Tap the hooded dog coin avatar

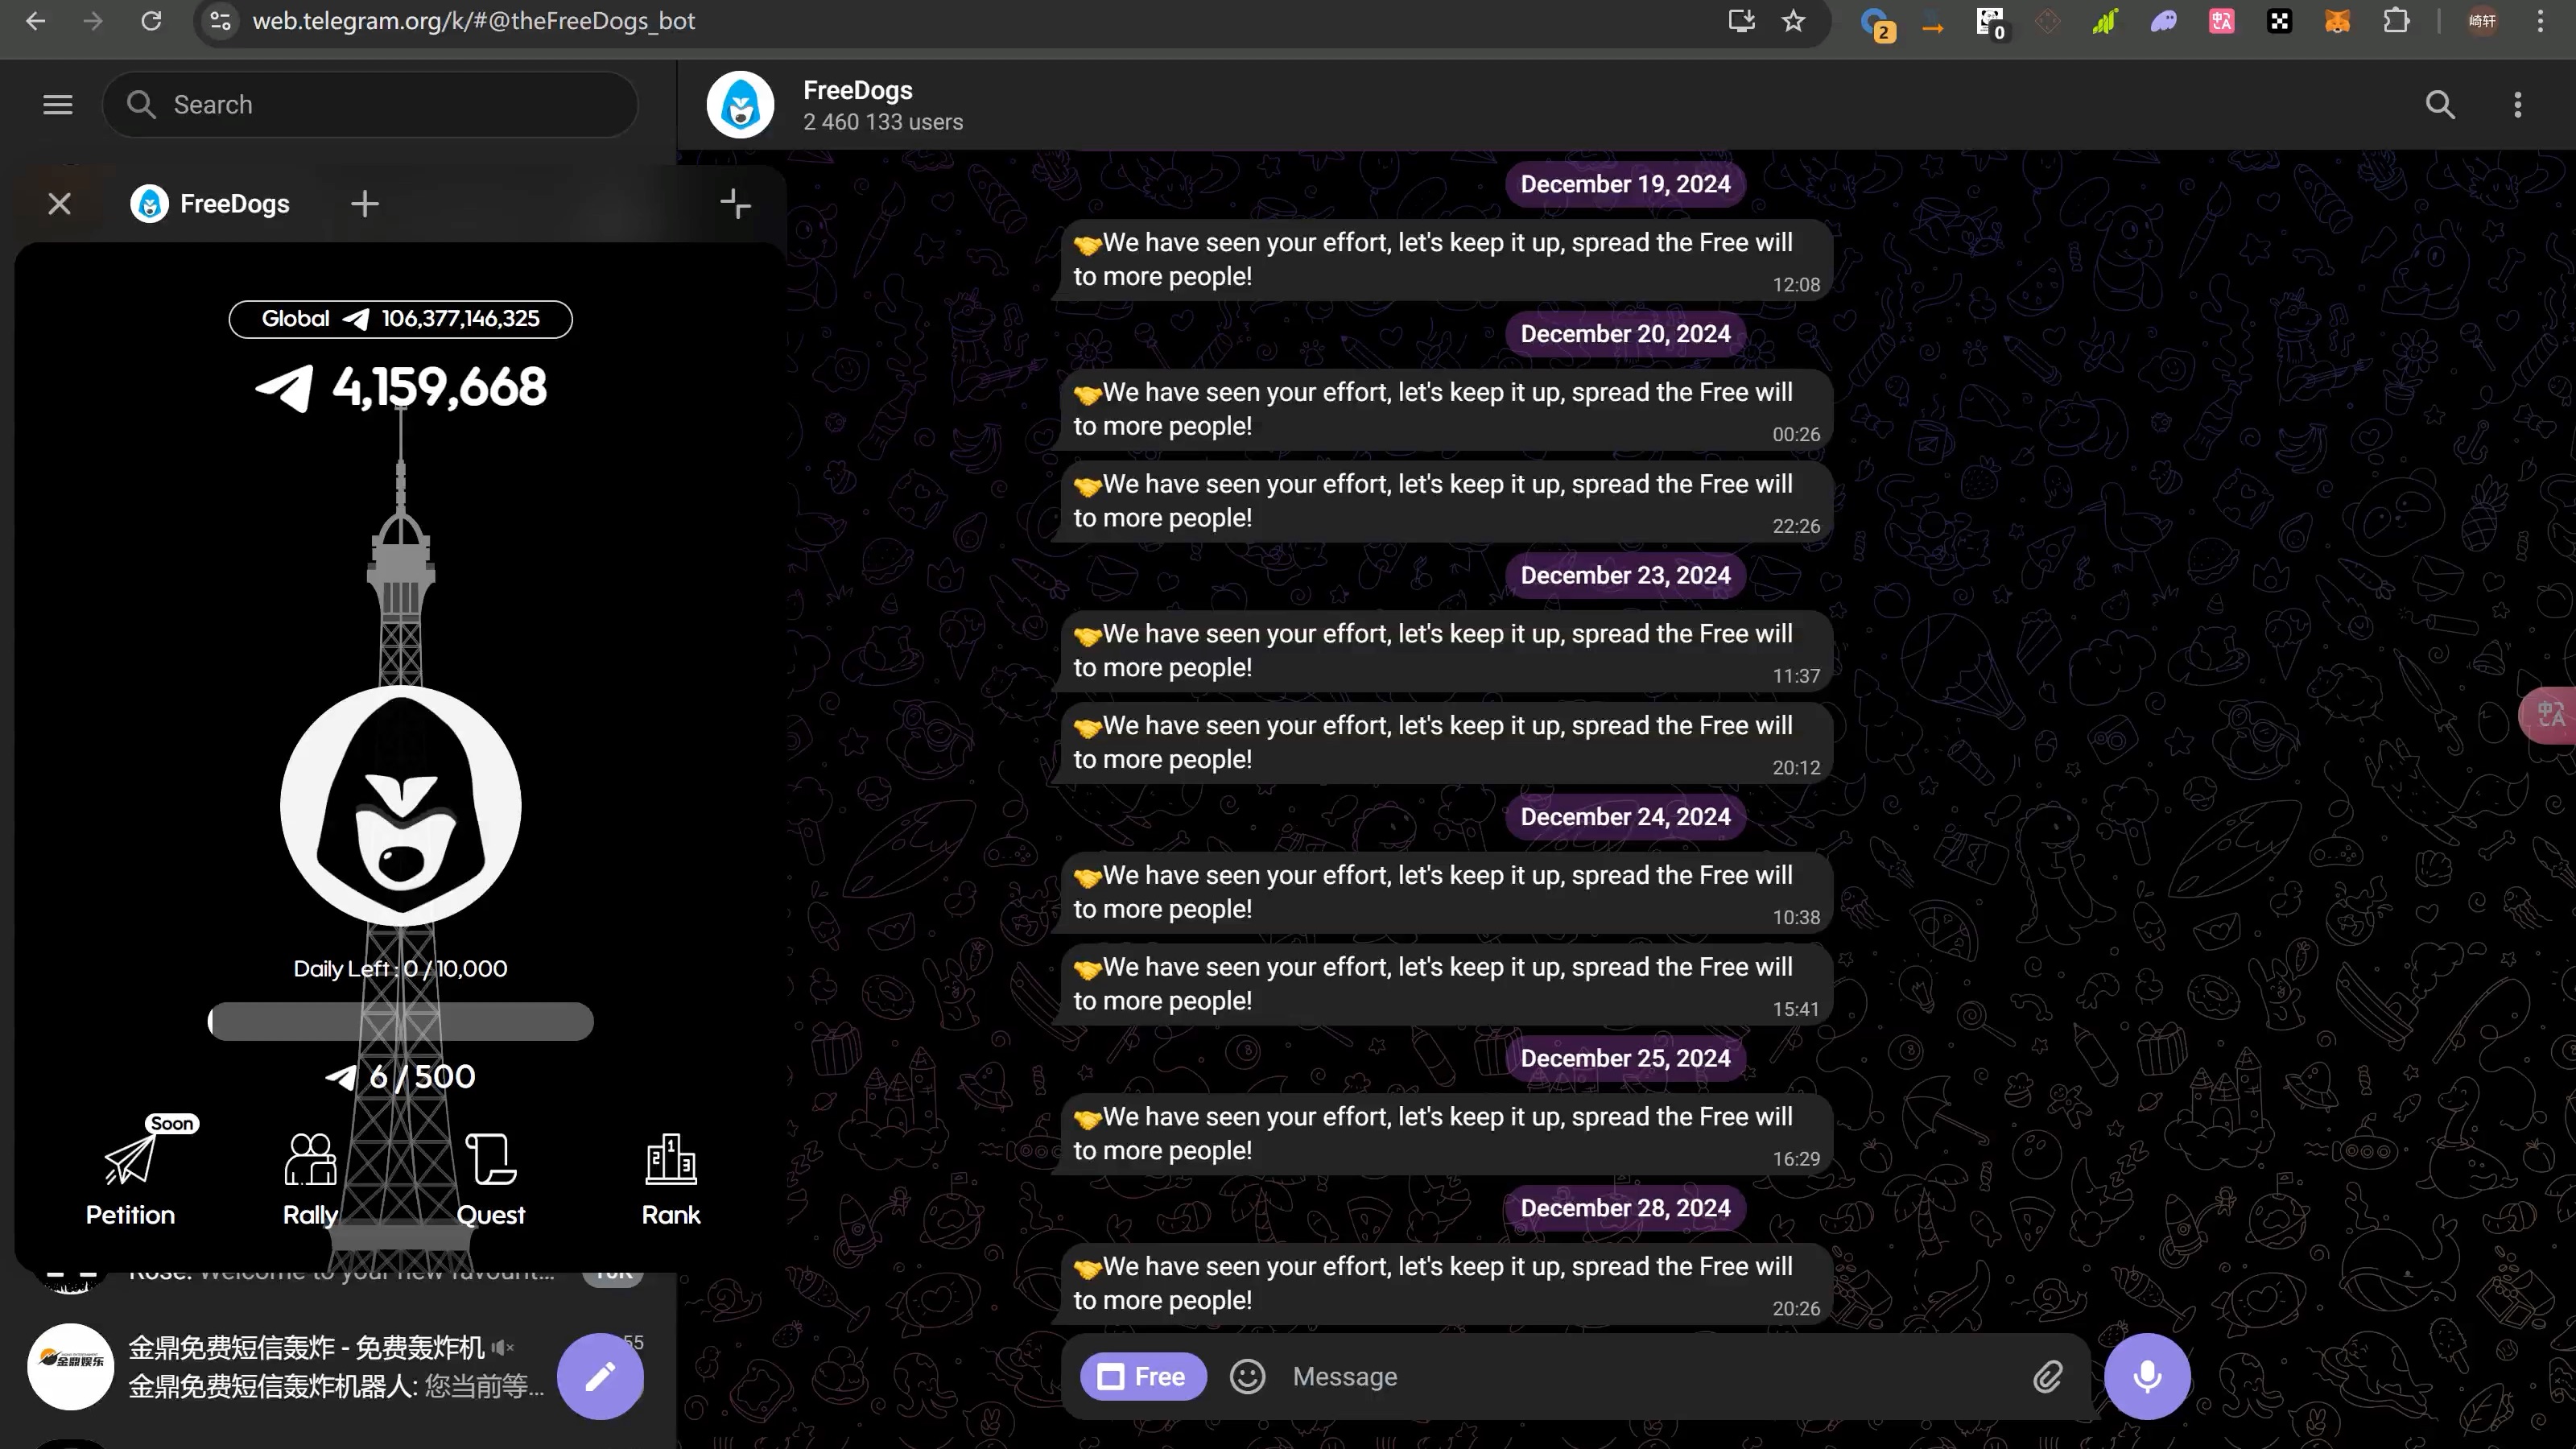click(x=401, y=806)
